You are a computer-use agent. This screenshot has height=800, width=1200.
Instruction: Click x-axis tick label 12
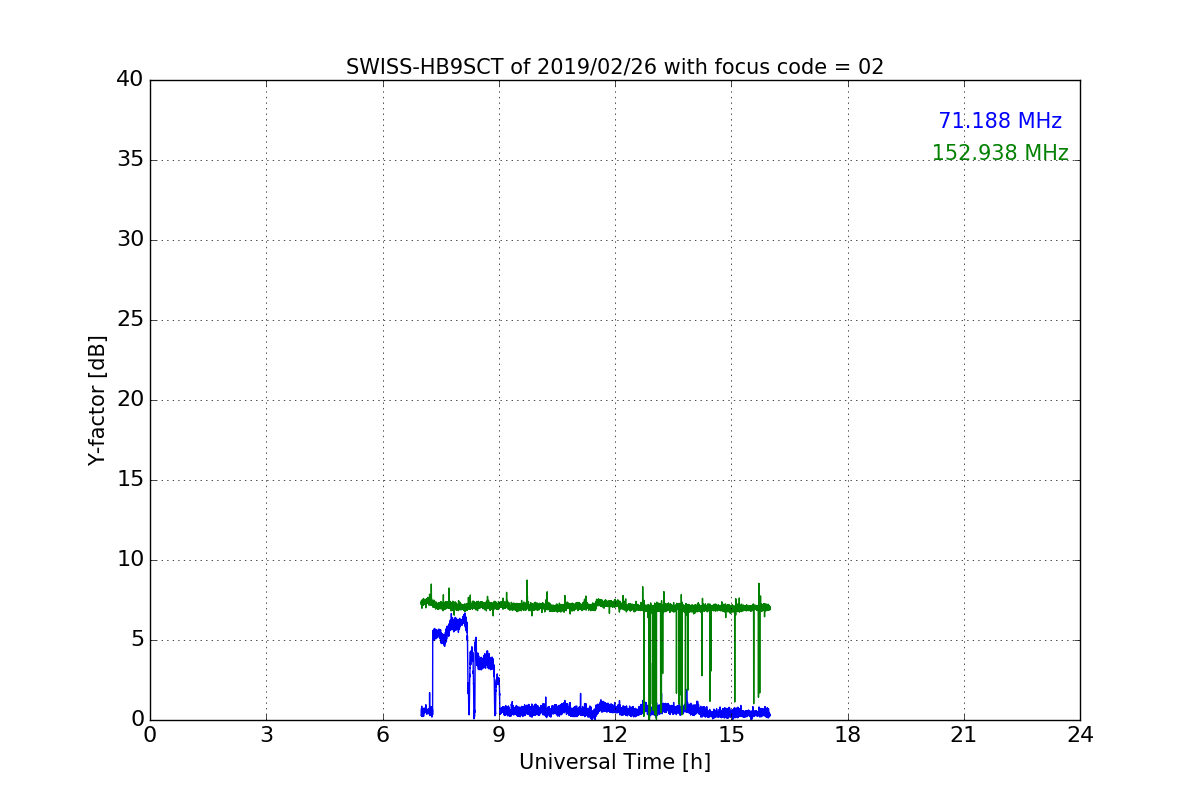pyautogui.click(x=615, y=735)
